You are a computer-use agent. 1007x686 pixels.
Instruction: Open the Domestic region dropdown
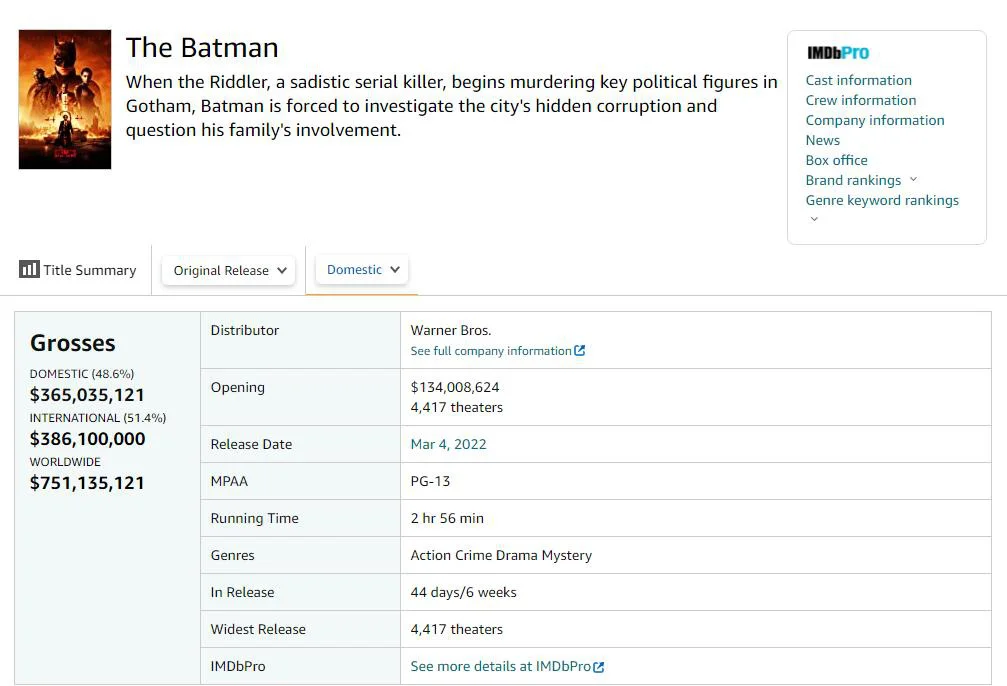click(362, 269)
